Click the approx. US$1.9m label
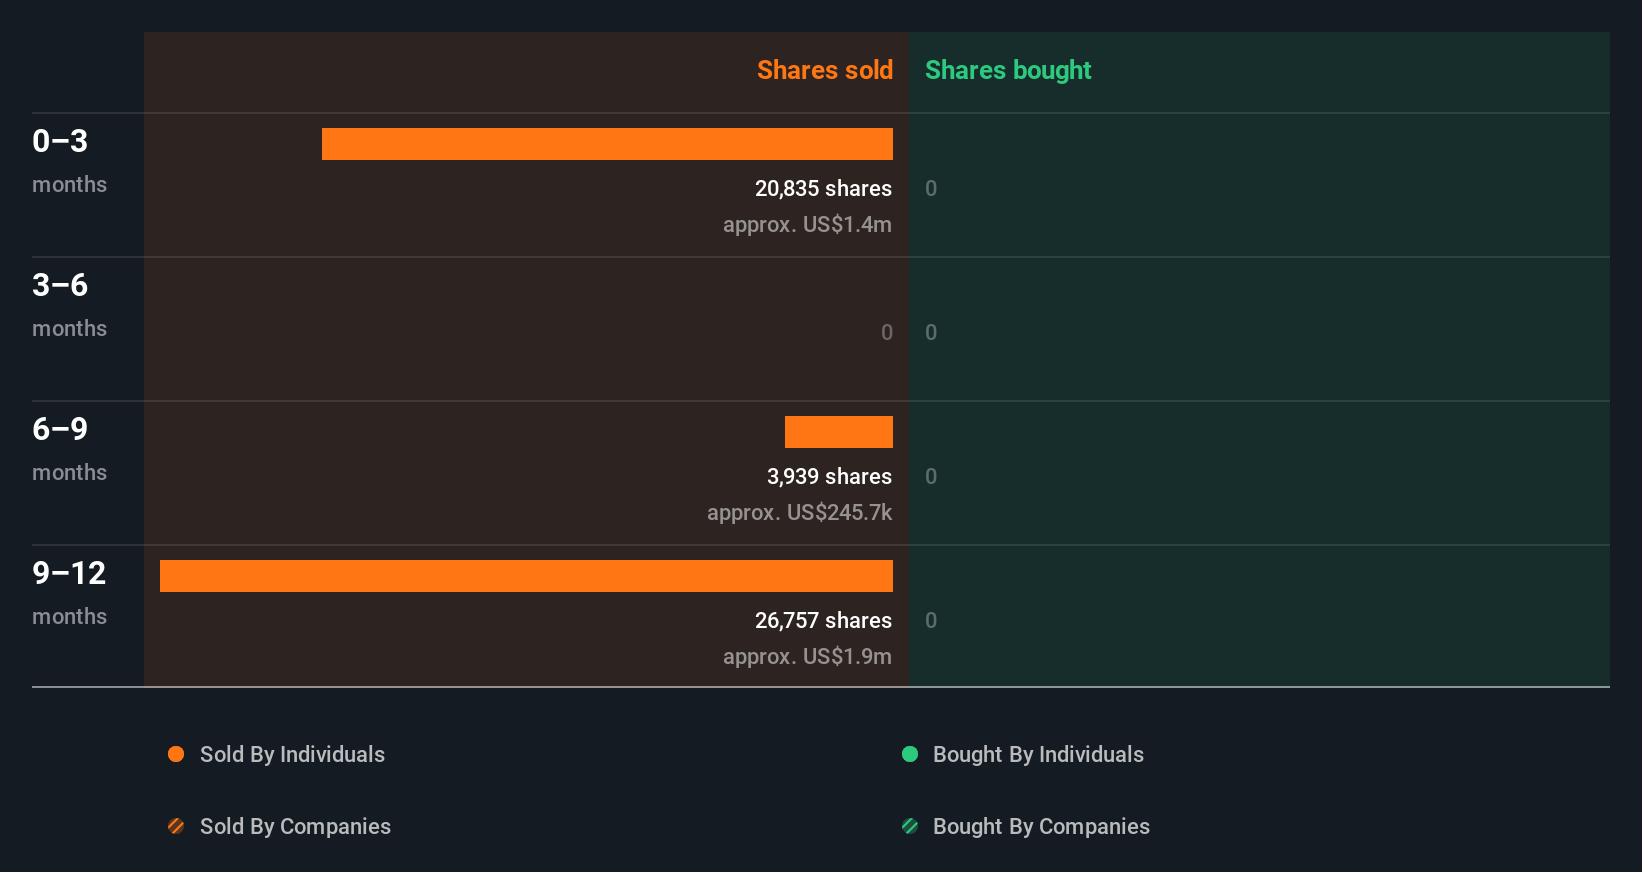Viewport: 1642px width, 872px height. [807, 657]
